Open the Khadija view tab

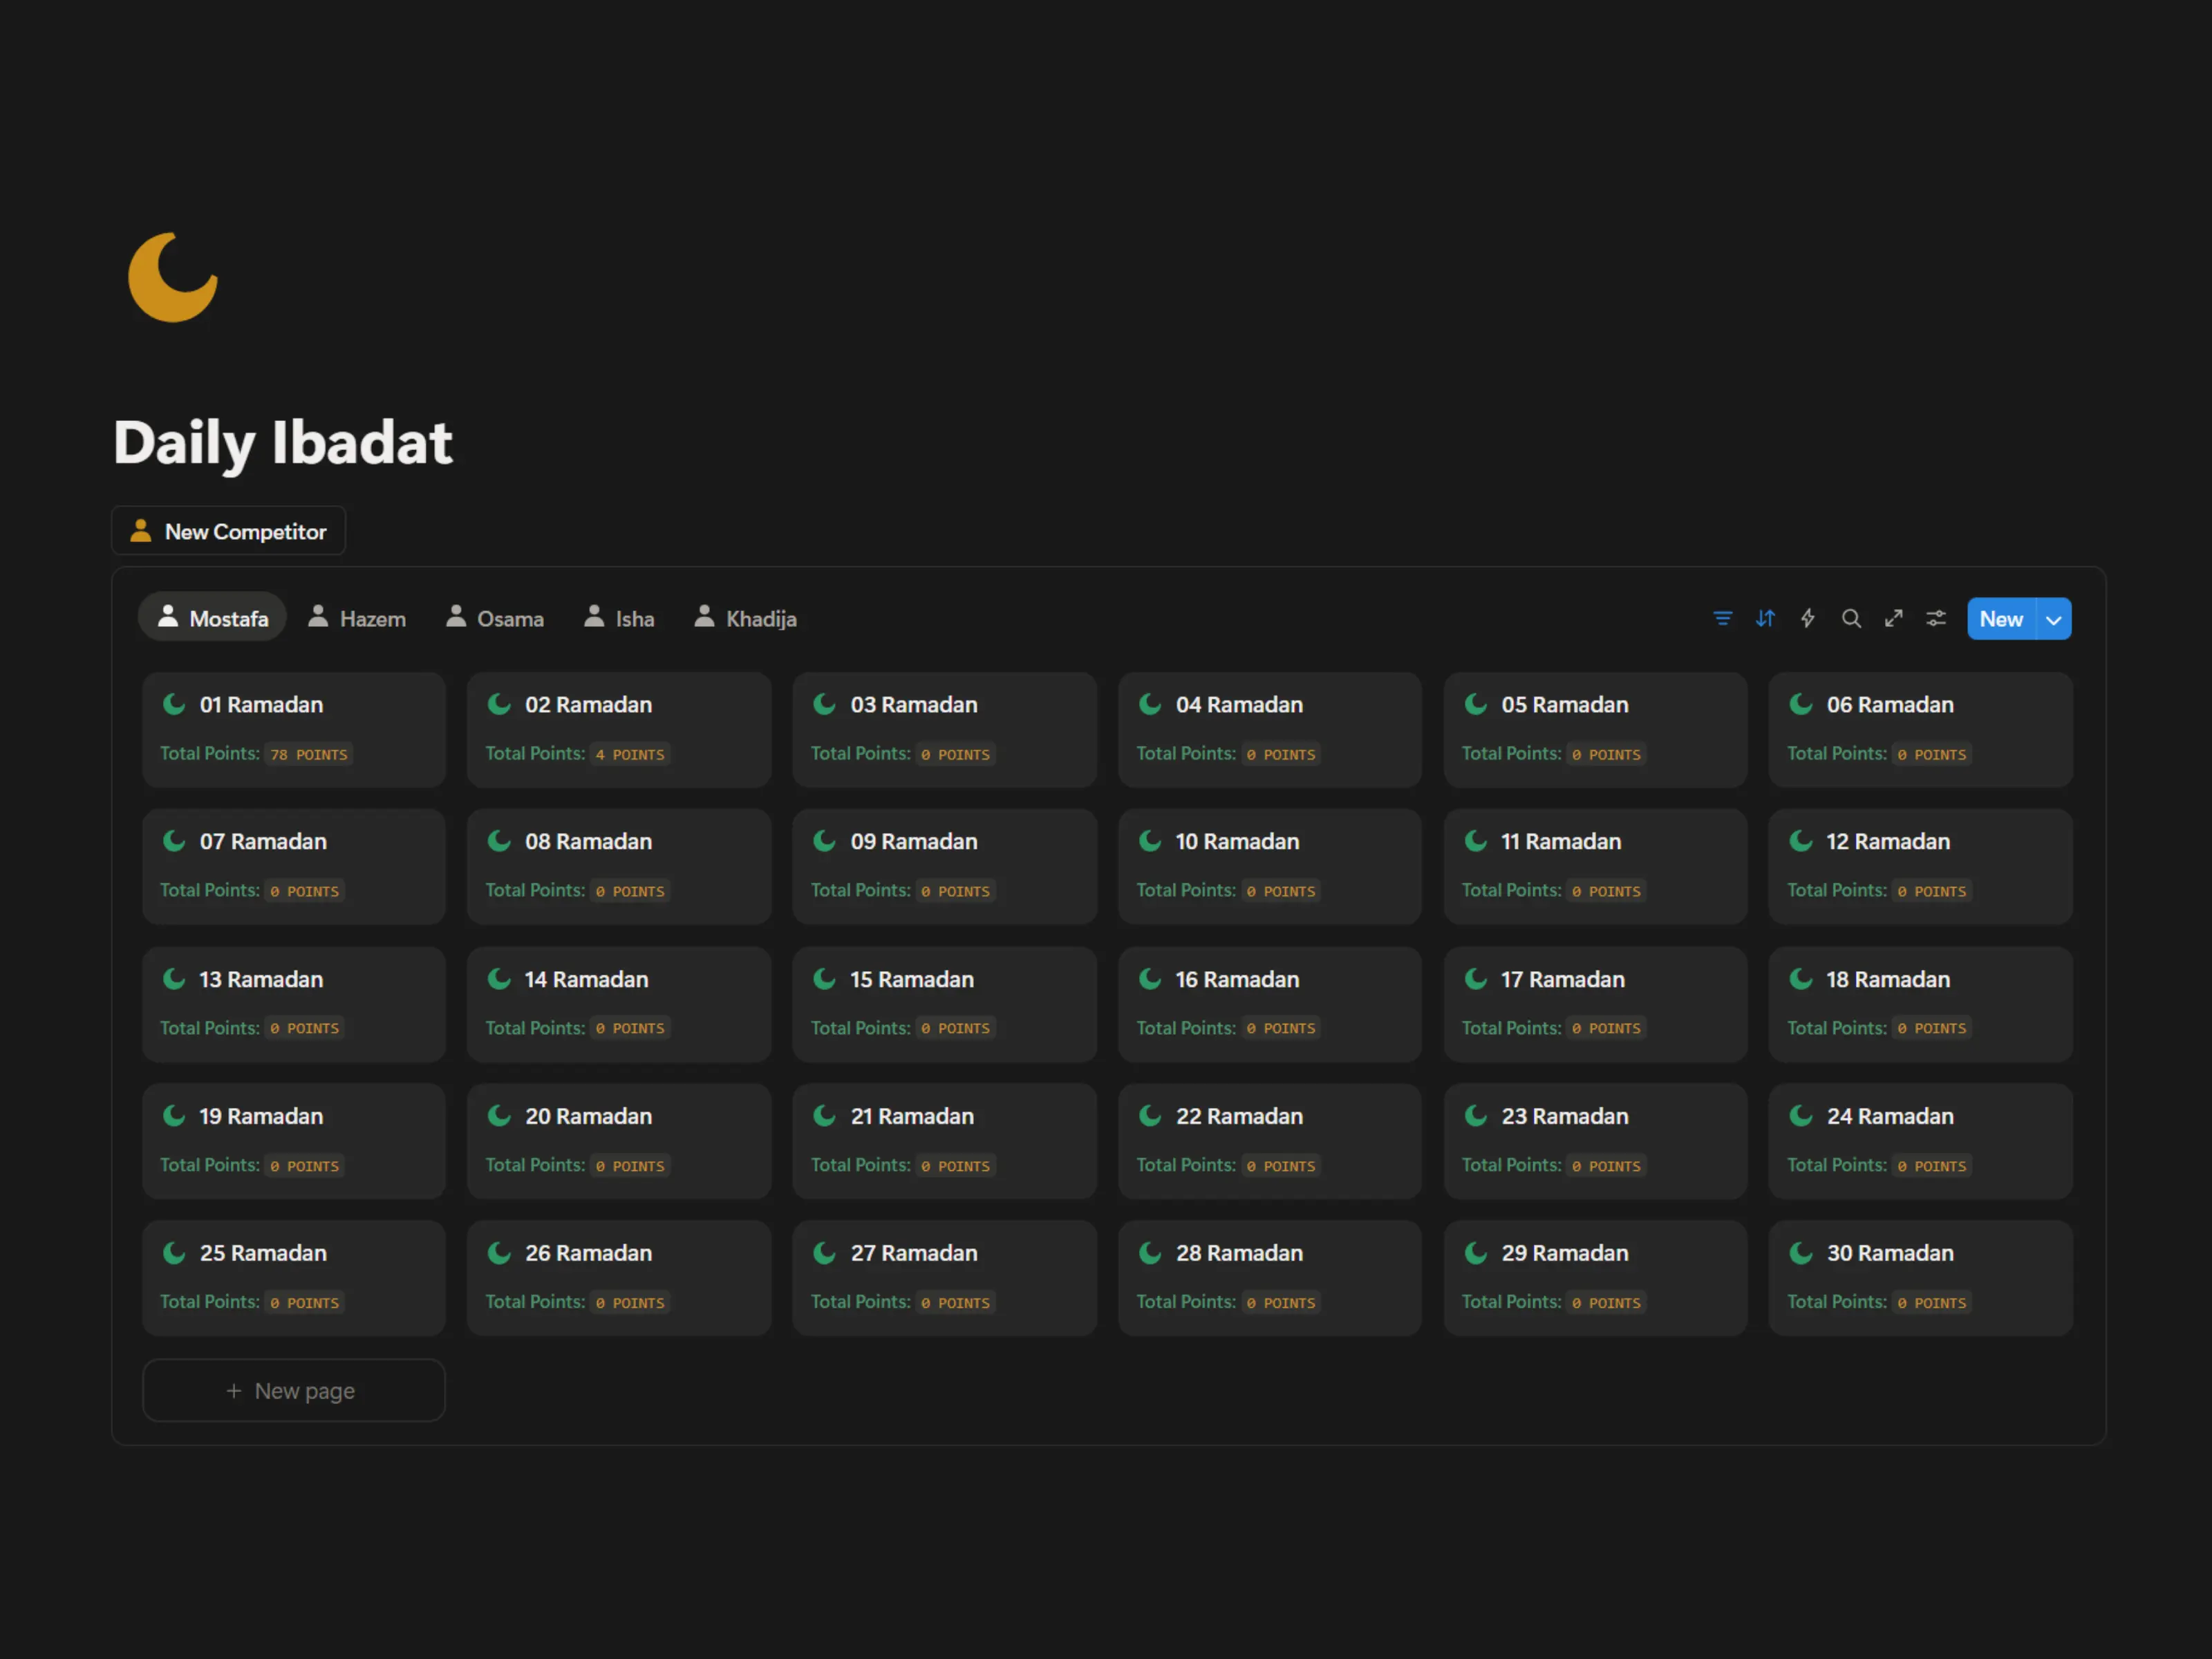point(746,619)
